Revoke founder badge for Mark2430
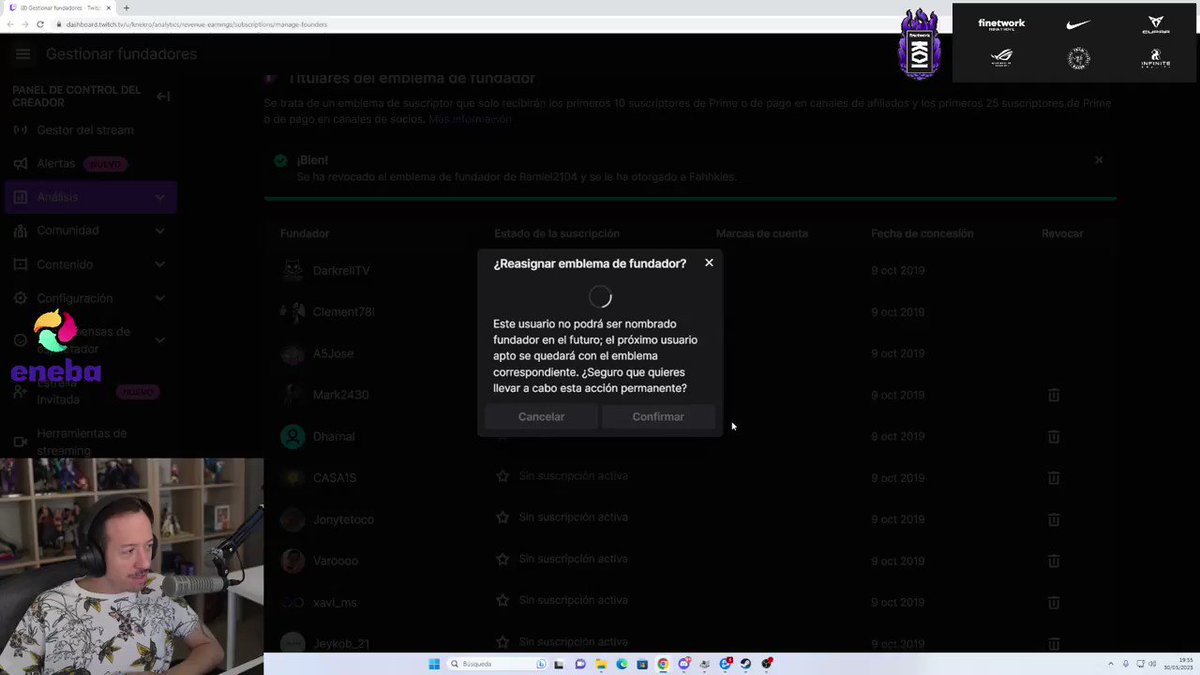 pos(1053,395)
